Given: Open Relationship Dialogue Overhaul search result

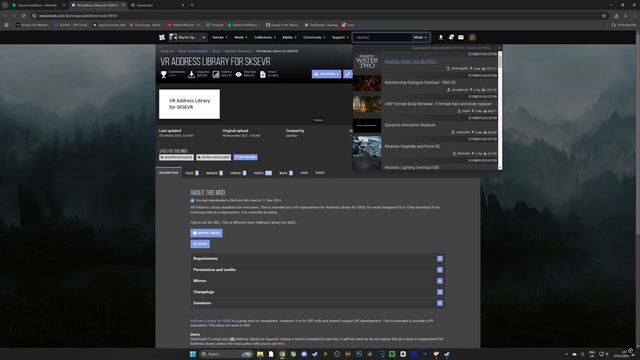Looking at the screenshot, I should pyautogui.click(x=420, y=83).
